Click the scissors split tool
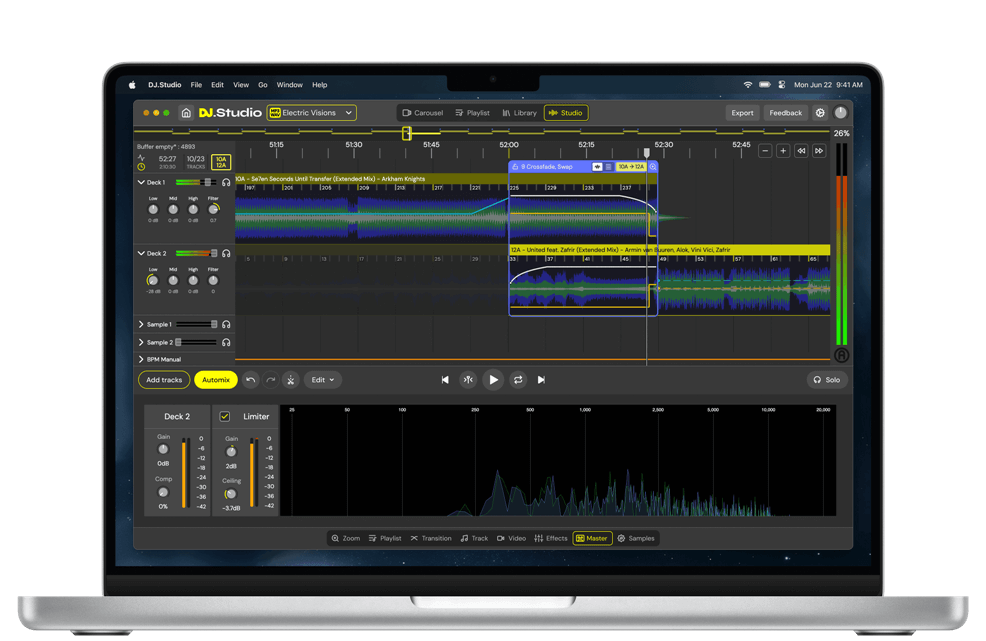This screenshot has width=986, height=641. [290, 380]
